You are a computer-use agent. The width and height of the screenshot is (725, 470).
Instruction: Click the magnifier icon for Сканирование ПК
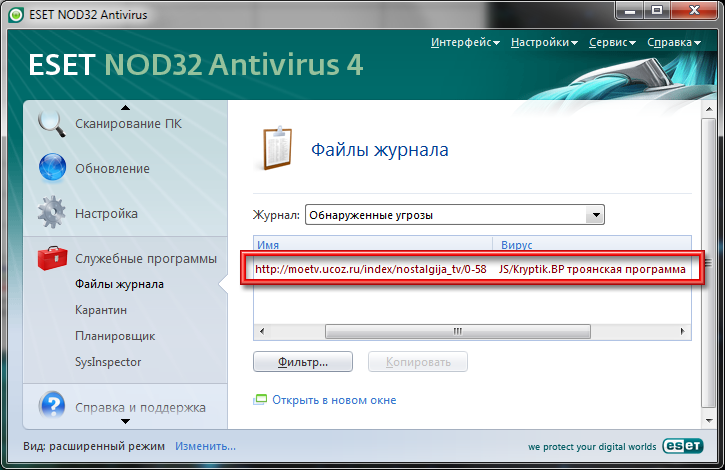tap(52, 124)
